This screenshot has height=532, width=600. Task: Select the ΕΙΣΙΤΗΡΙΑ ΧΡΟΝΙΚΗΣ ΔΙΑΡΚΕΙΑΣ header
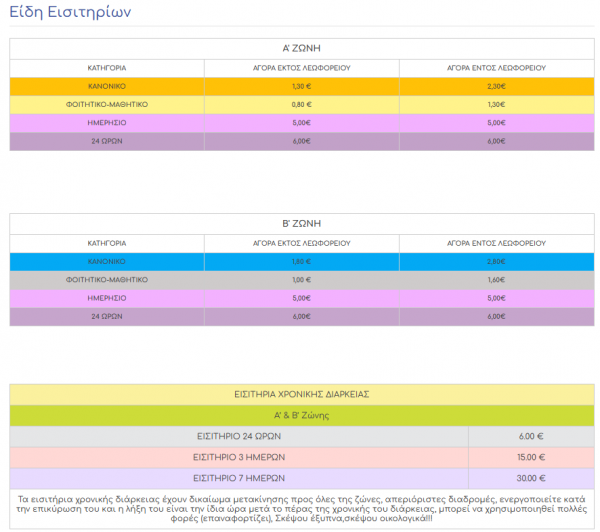(302, 395)
